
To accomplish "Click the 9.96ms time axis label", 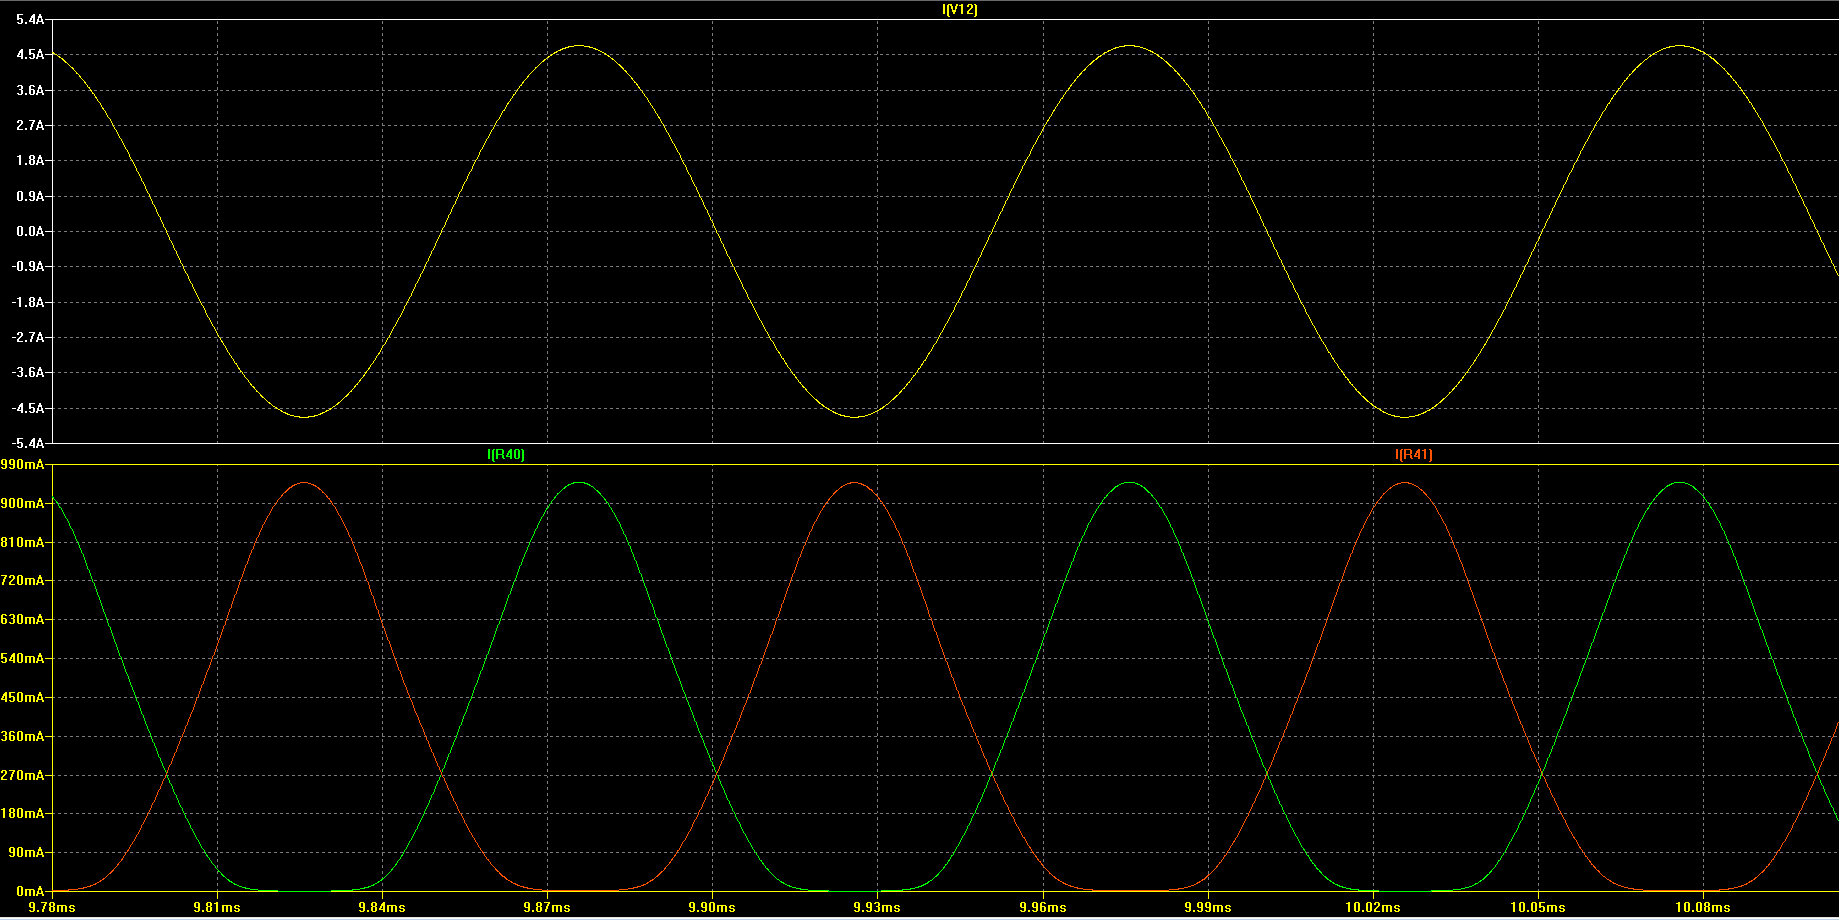I will pyautogui.click(x=1043, y=908).
